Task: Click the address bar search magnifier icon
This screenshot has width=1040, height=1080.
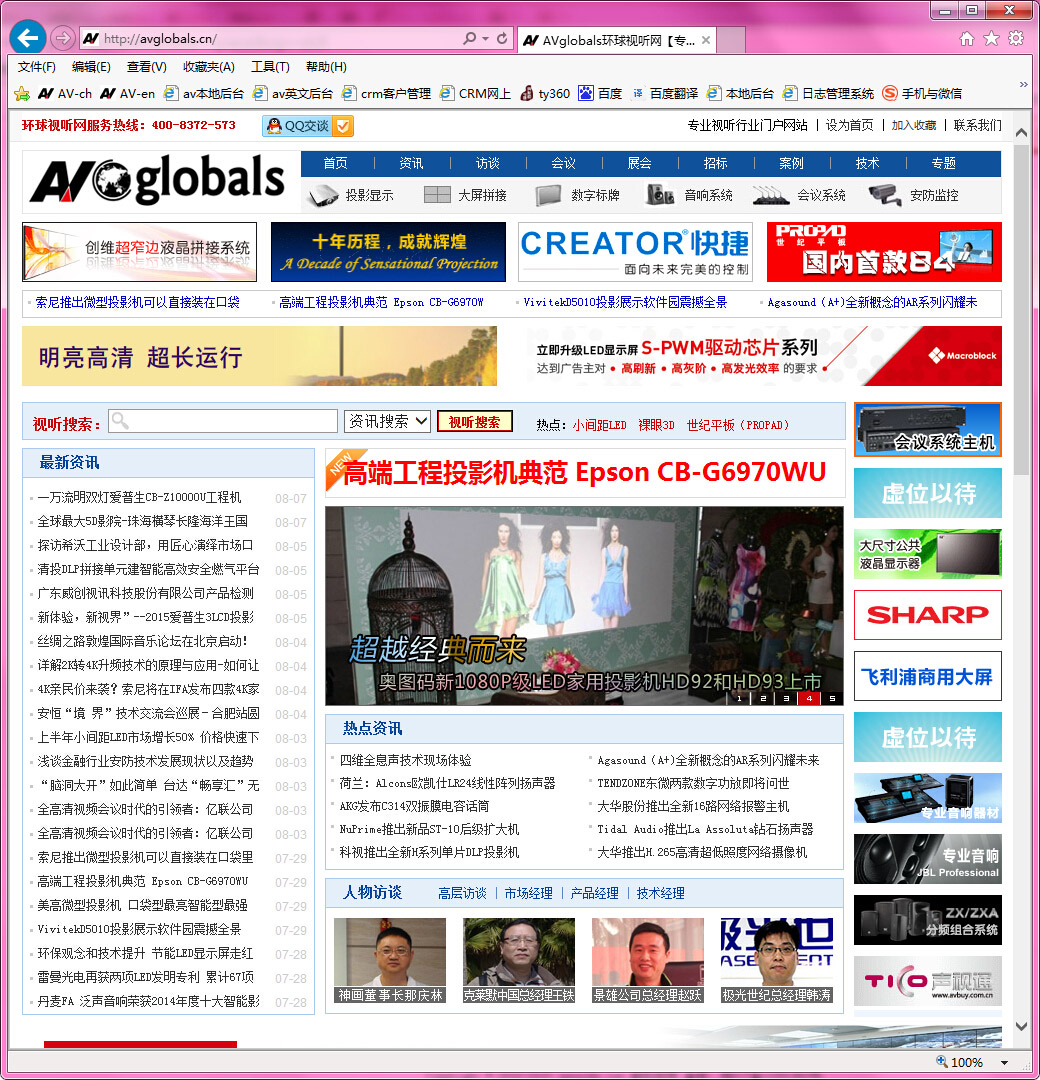Action: pos(470,39)
